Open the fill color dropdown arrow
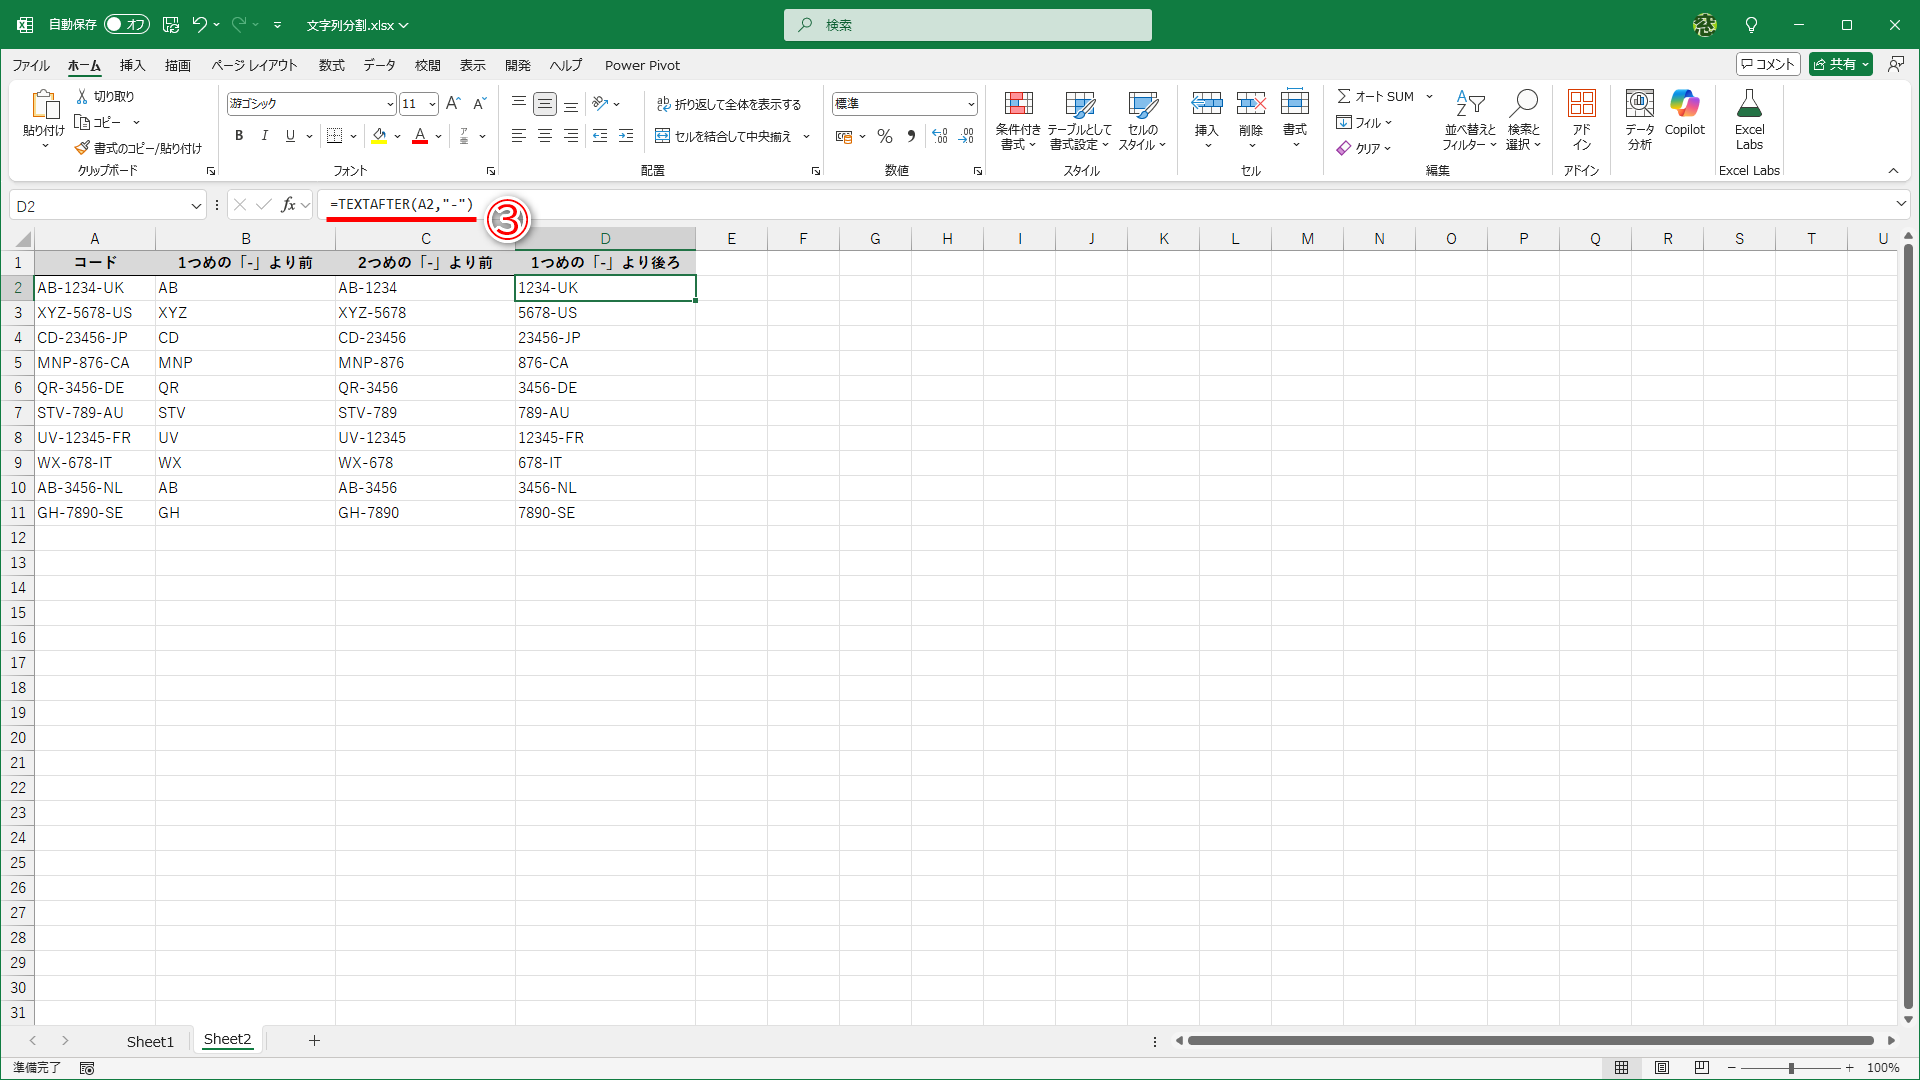The height and width of the screenshot is (1080, 1920). (x=398, y=136)
